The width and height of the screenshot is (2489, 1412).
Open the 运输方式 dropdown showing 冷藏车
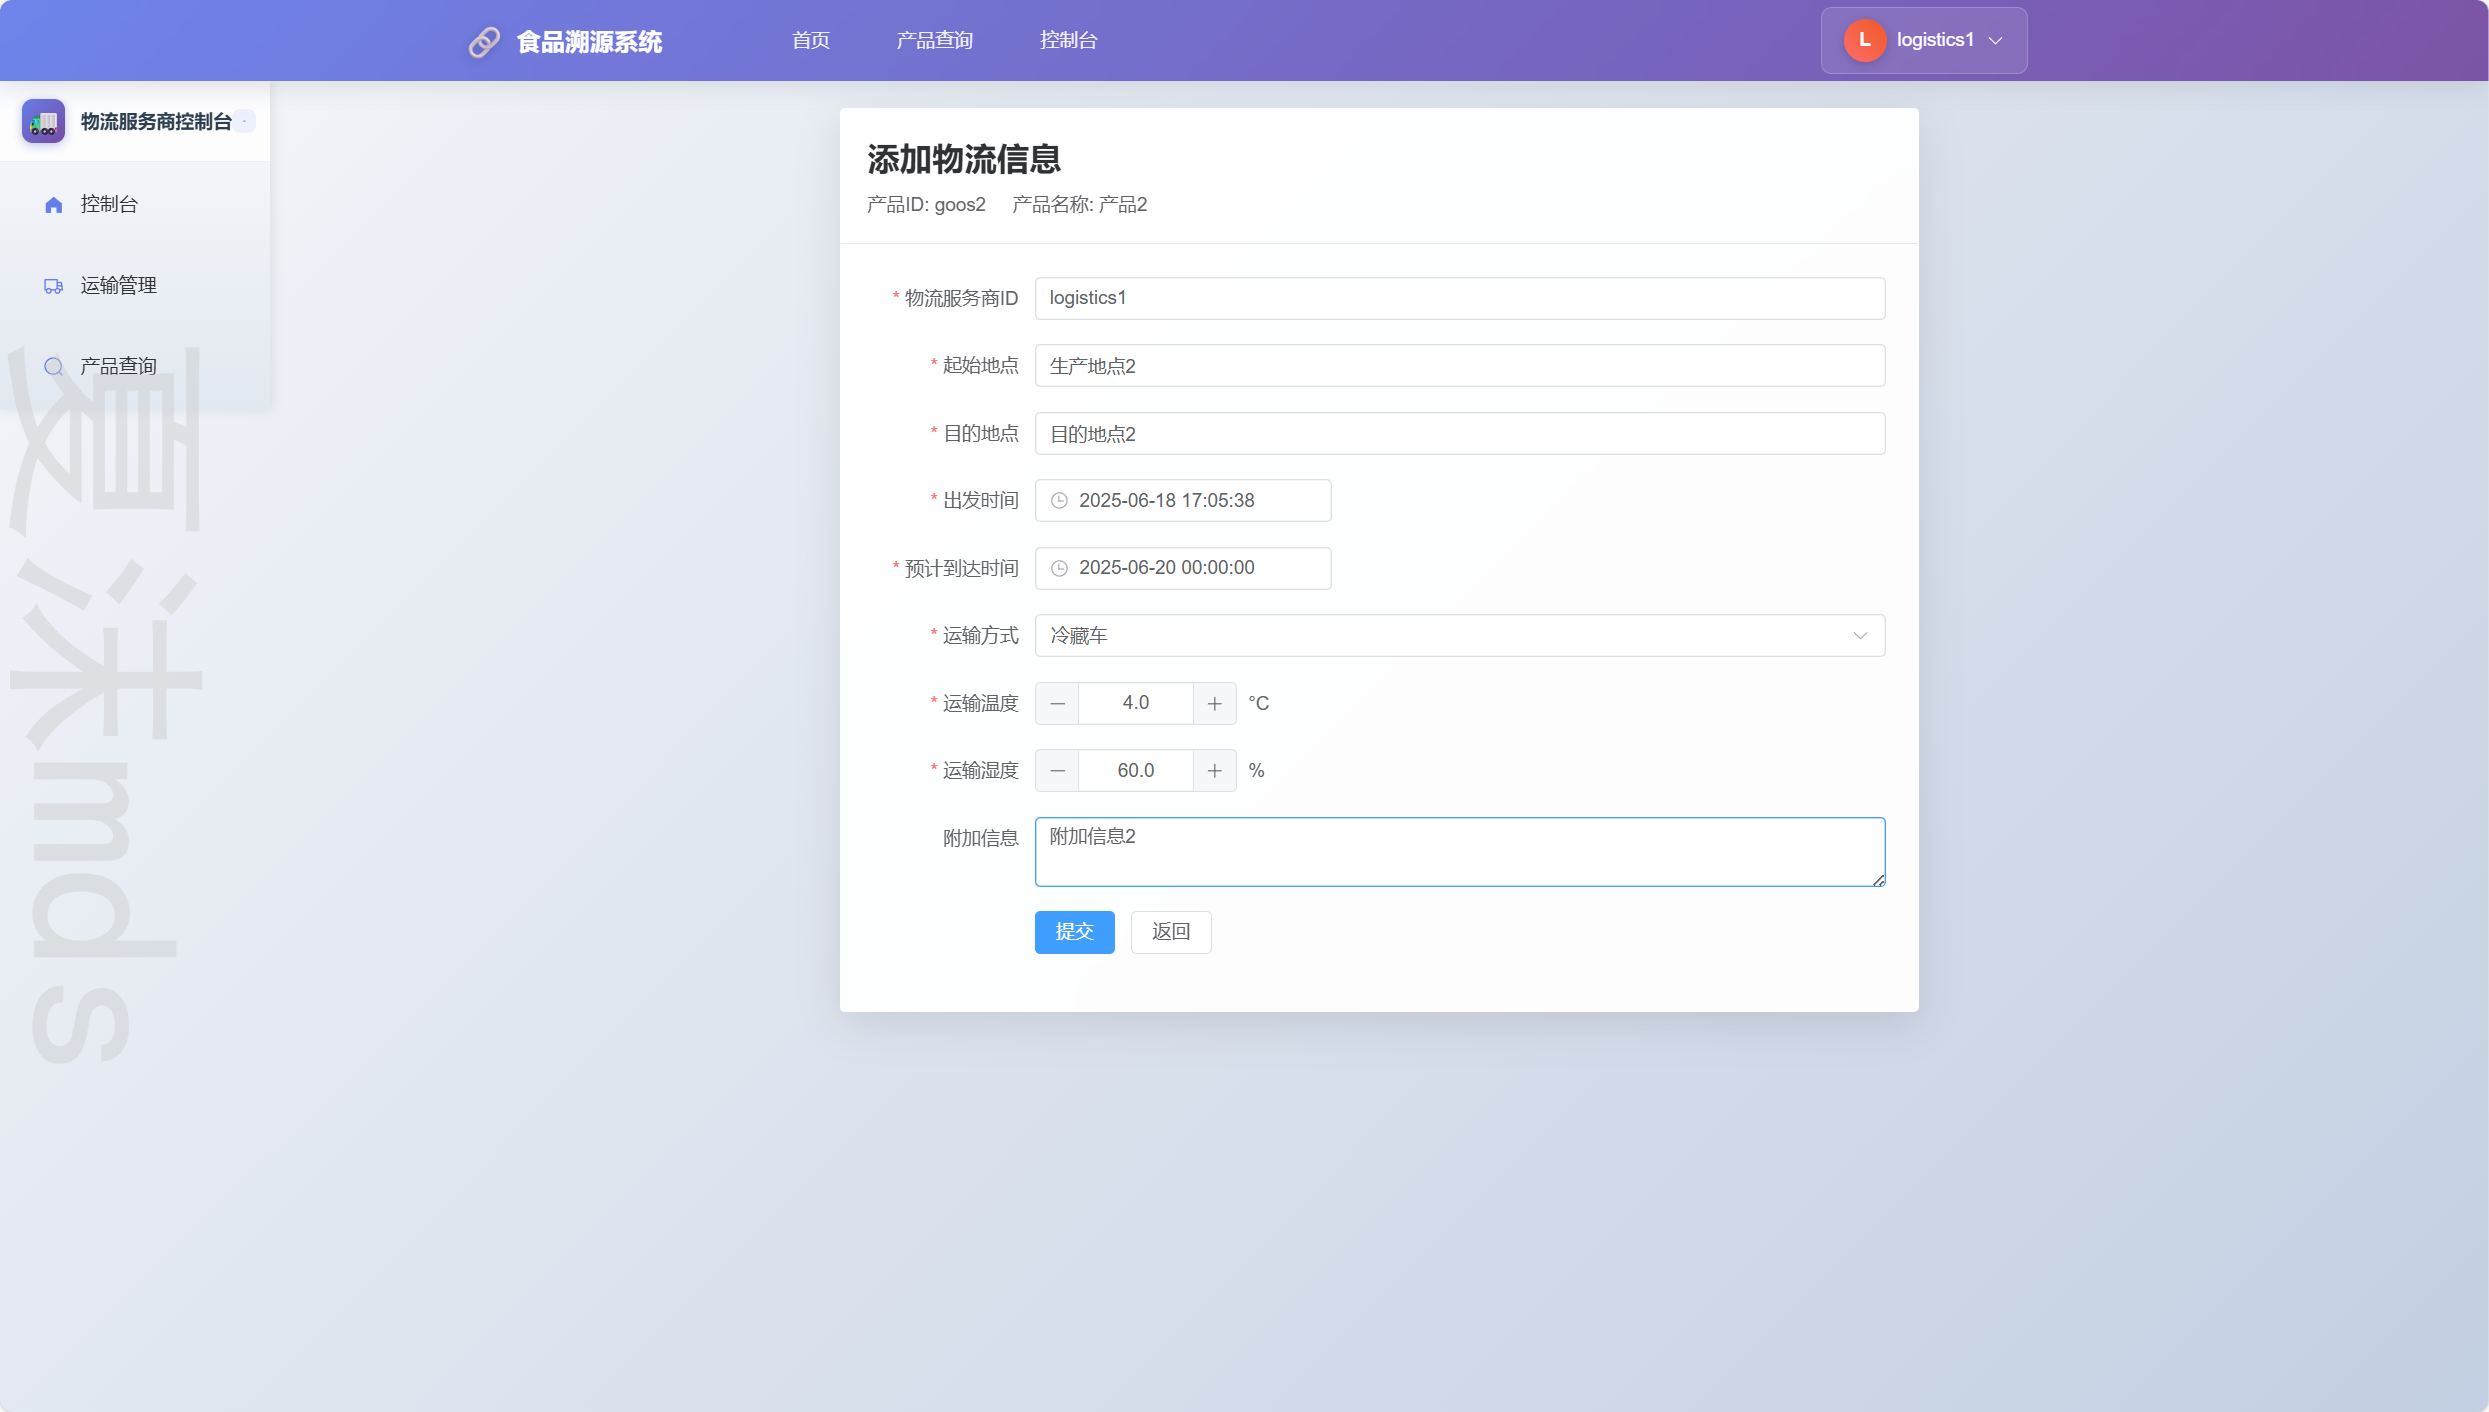tap(1459, 636)
